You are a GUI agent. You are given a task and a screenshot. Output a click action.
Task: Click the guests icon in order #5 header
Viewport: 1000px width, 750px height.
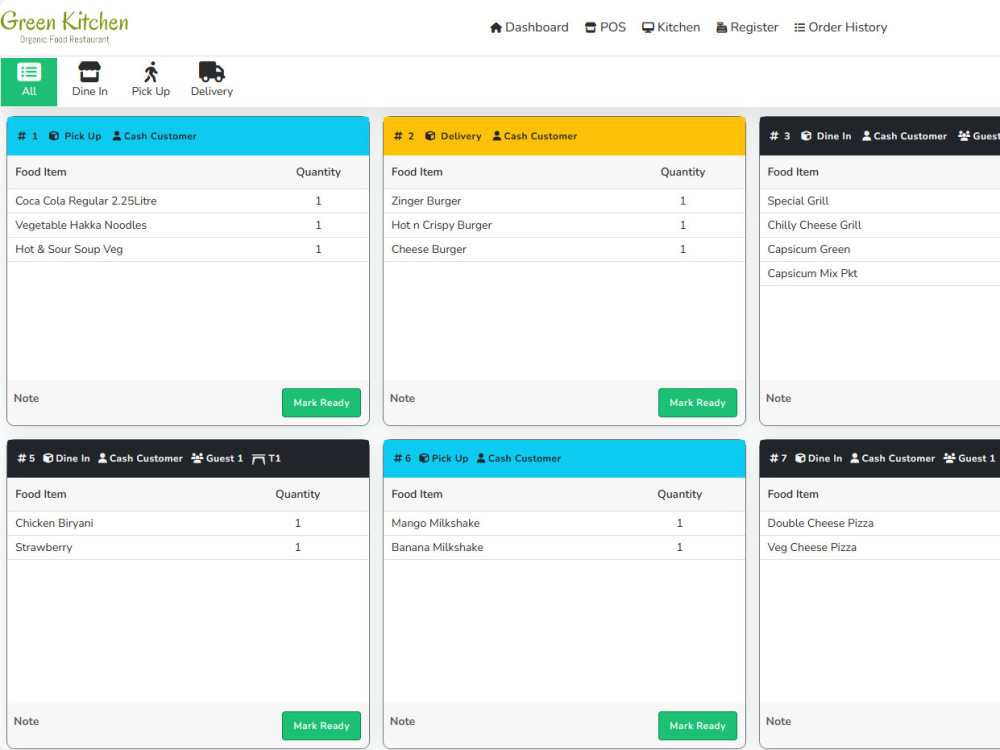[x=197, y=458]
